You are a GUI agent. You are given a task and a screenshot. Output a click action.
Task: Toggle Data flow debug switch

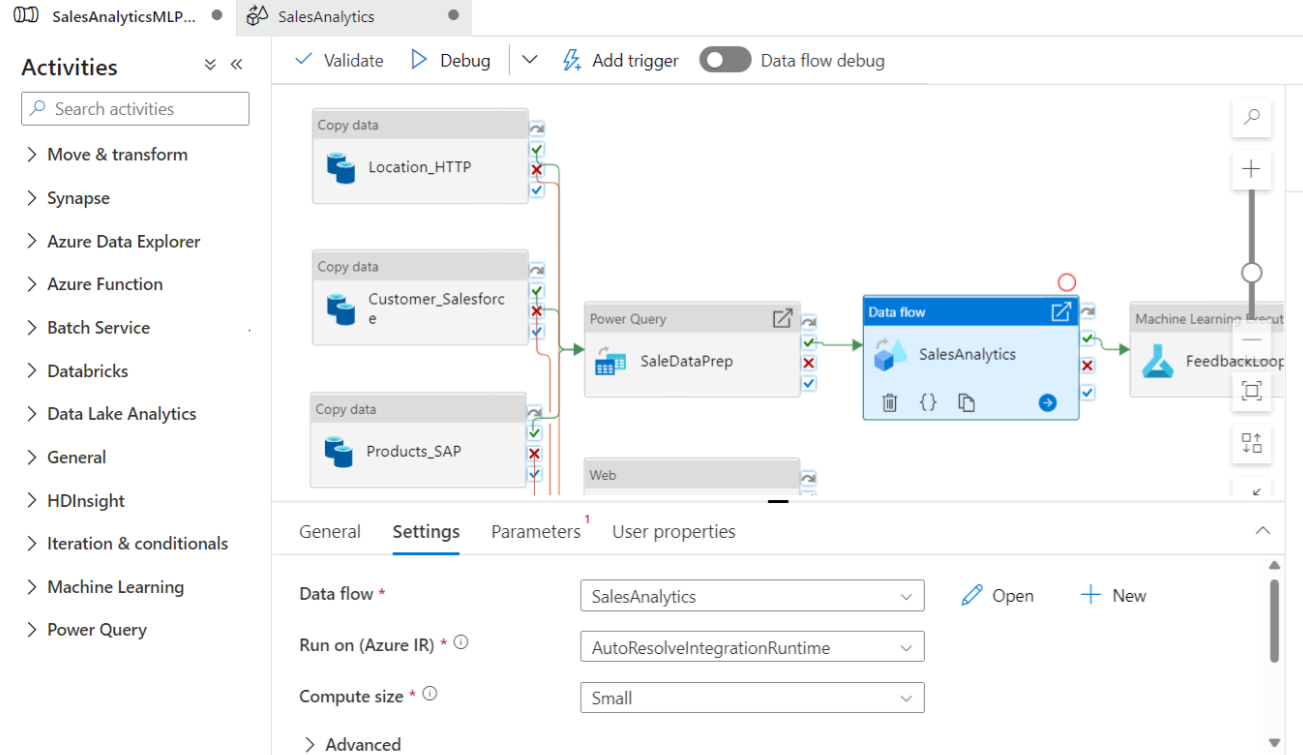725,60
